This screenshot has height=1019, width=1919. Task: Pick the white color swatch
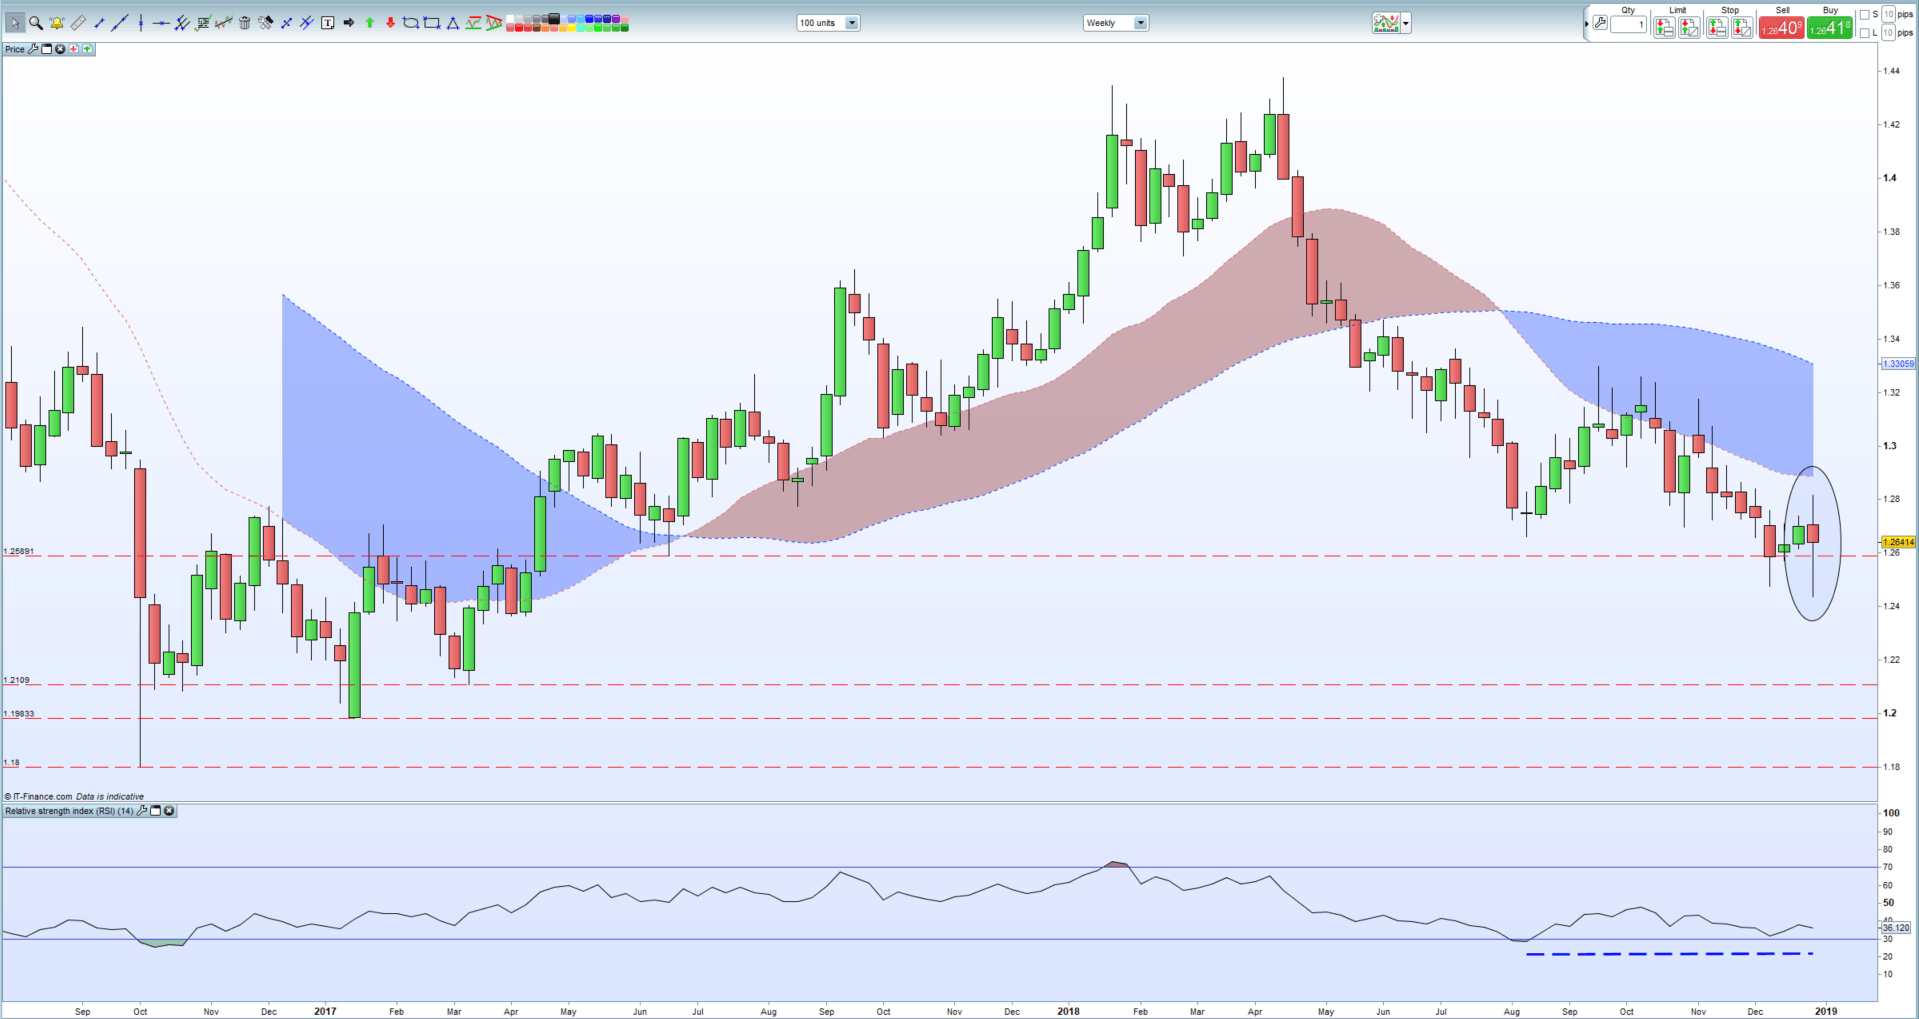tap(510, 18)
